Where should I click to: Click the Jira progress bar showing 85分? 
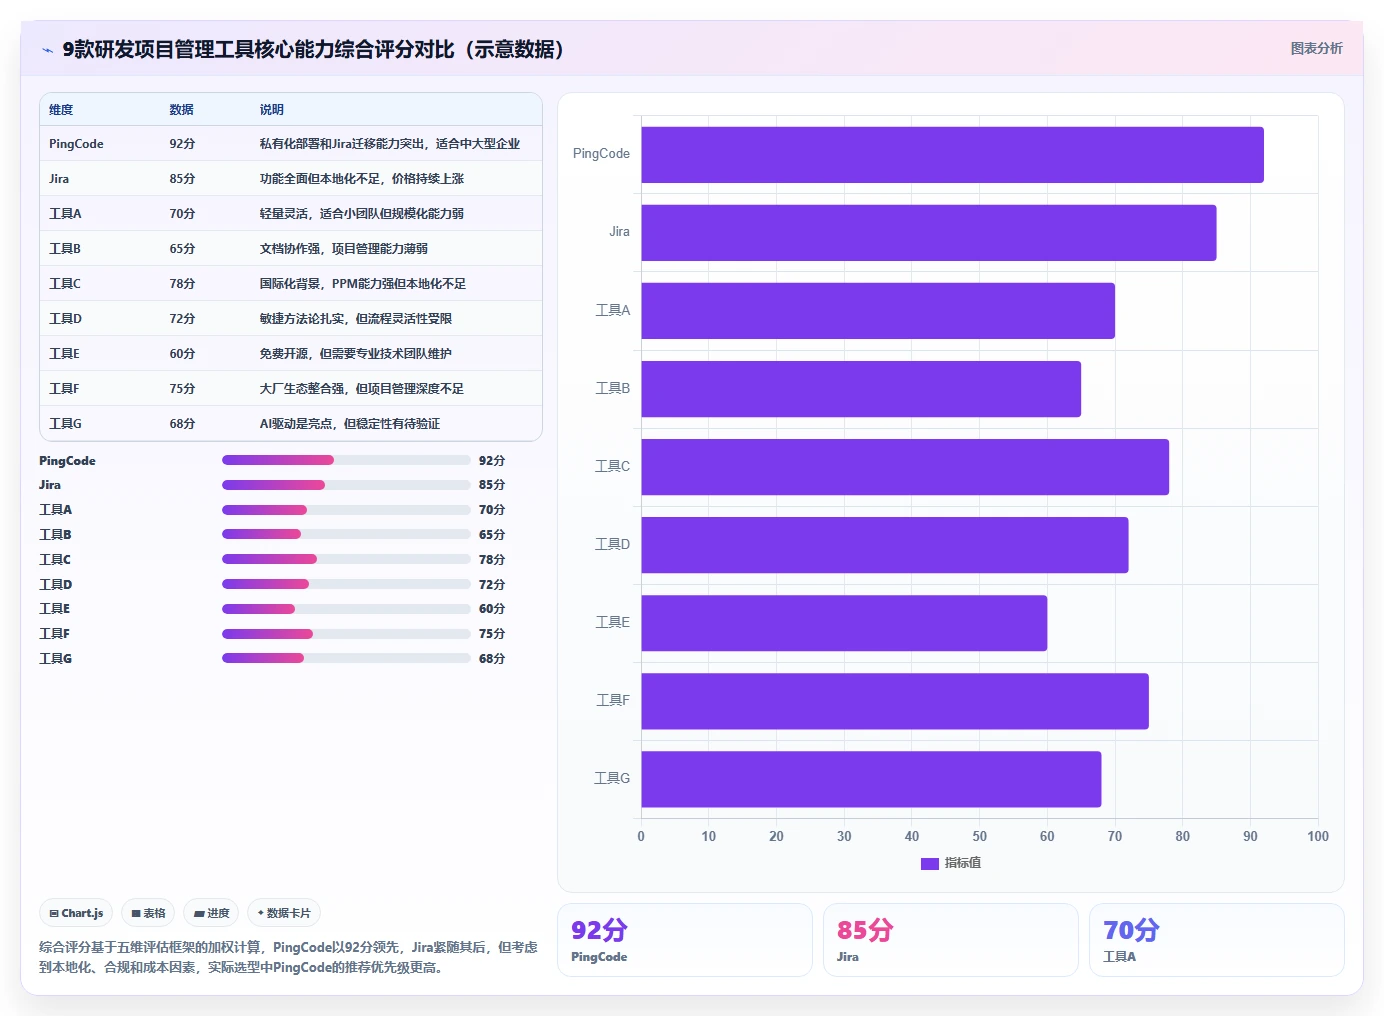point(346,485)
